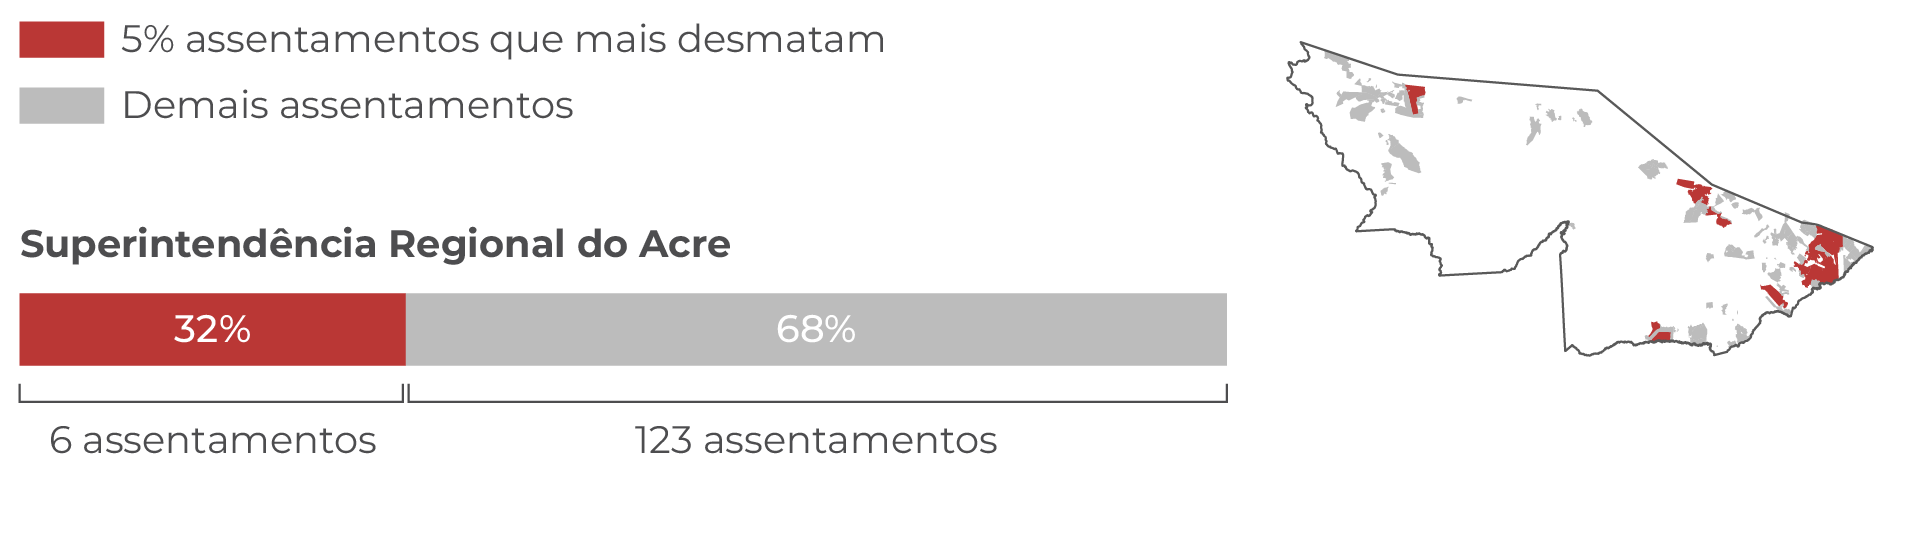The height and width of the screenshot is (539, 1921).
Task: Select the '5% assentamentos que mais desmatam' legend label
Action: (503, 40)
